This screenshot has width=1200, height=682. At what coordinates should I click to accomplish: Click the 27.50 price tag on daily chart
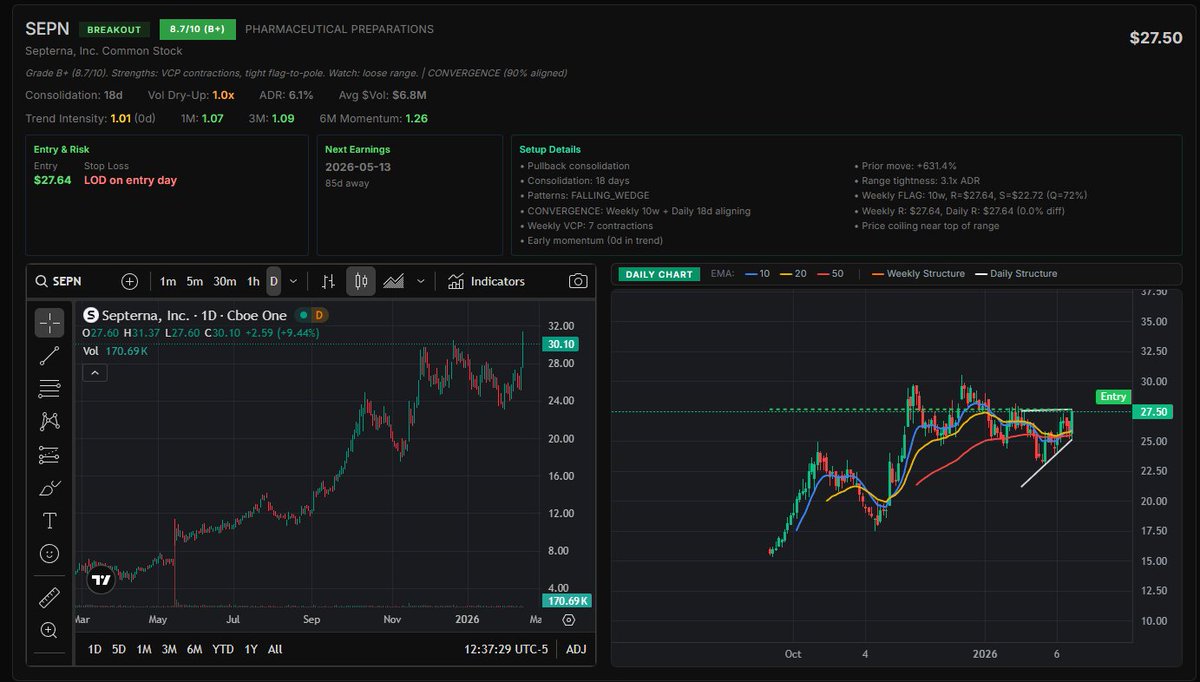[x=1154, y=411]
